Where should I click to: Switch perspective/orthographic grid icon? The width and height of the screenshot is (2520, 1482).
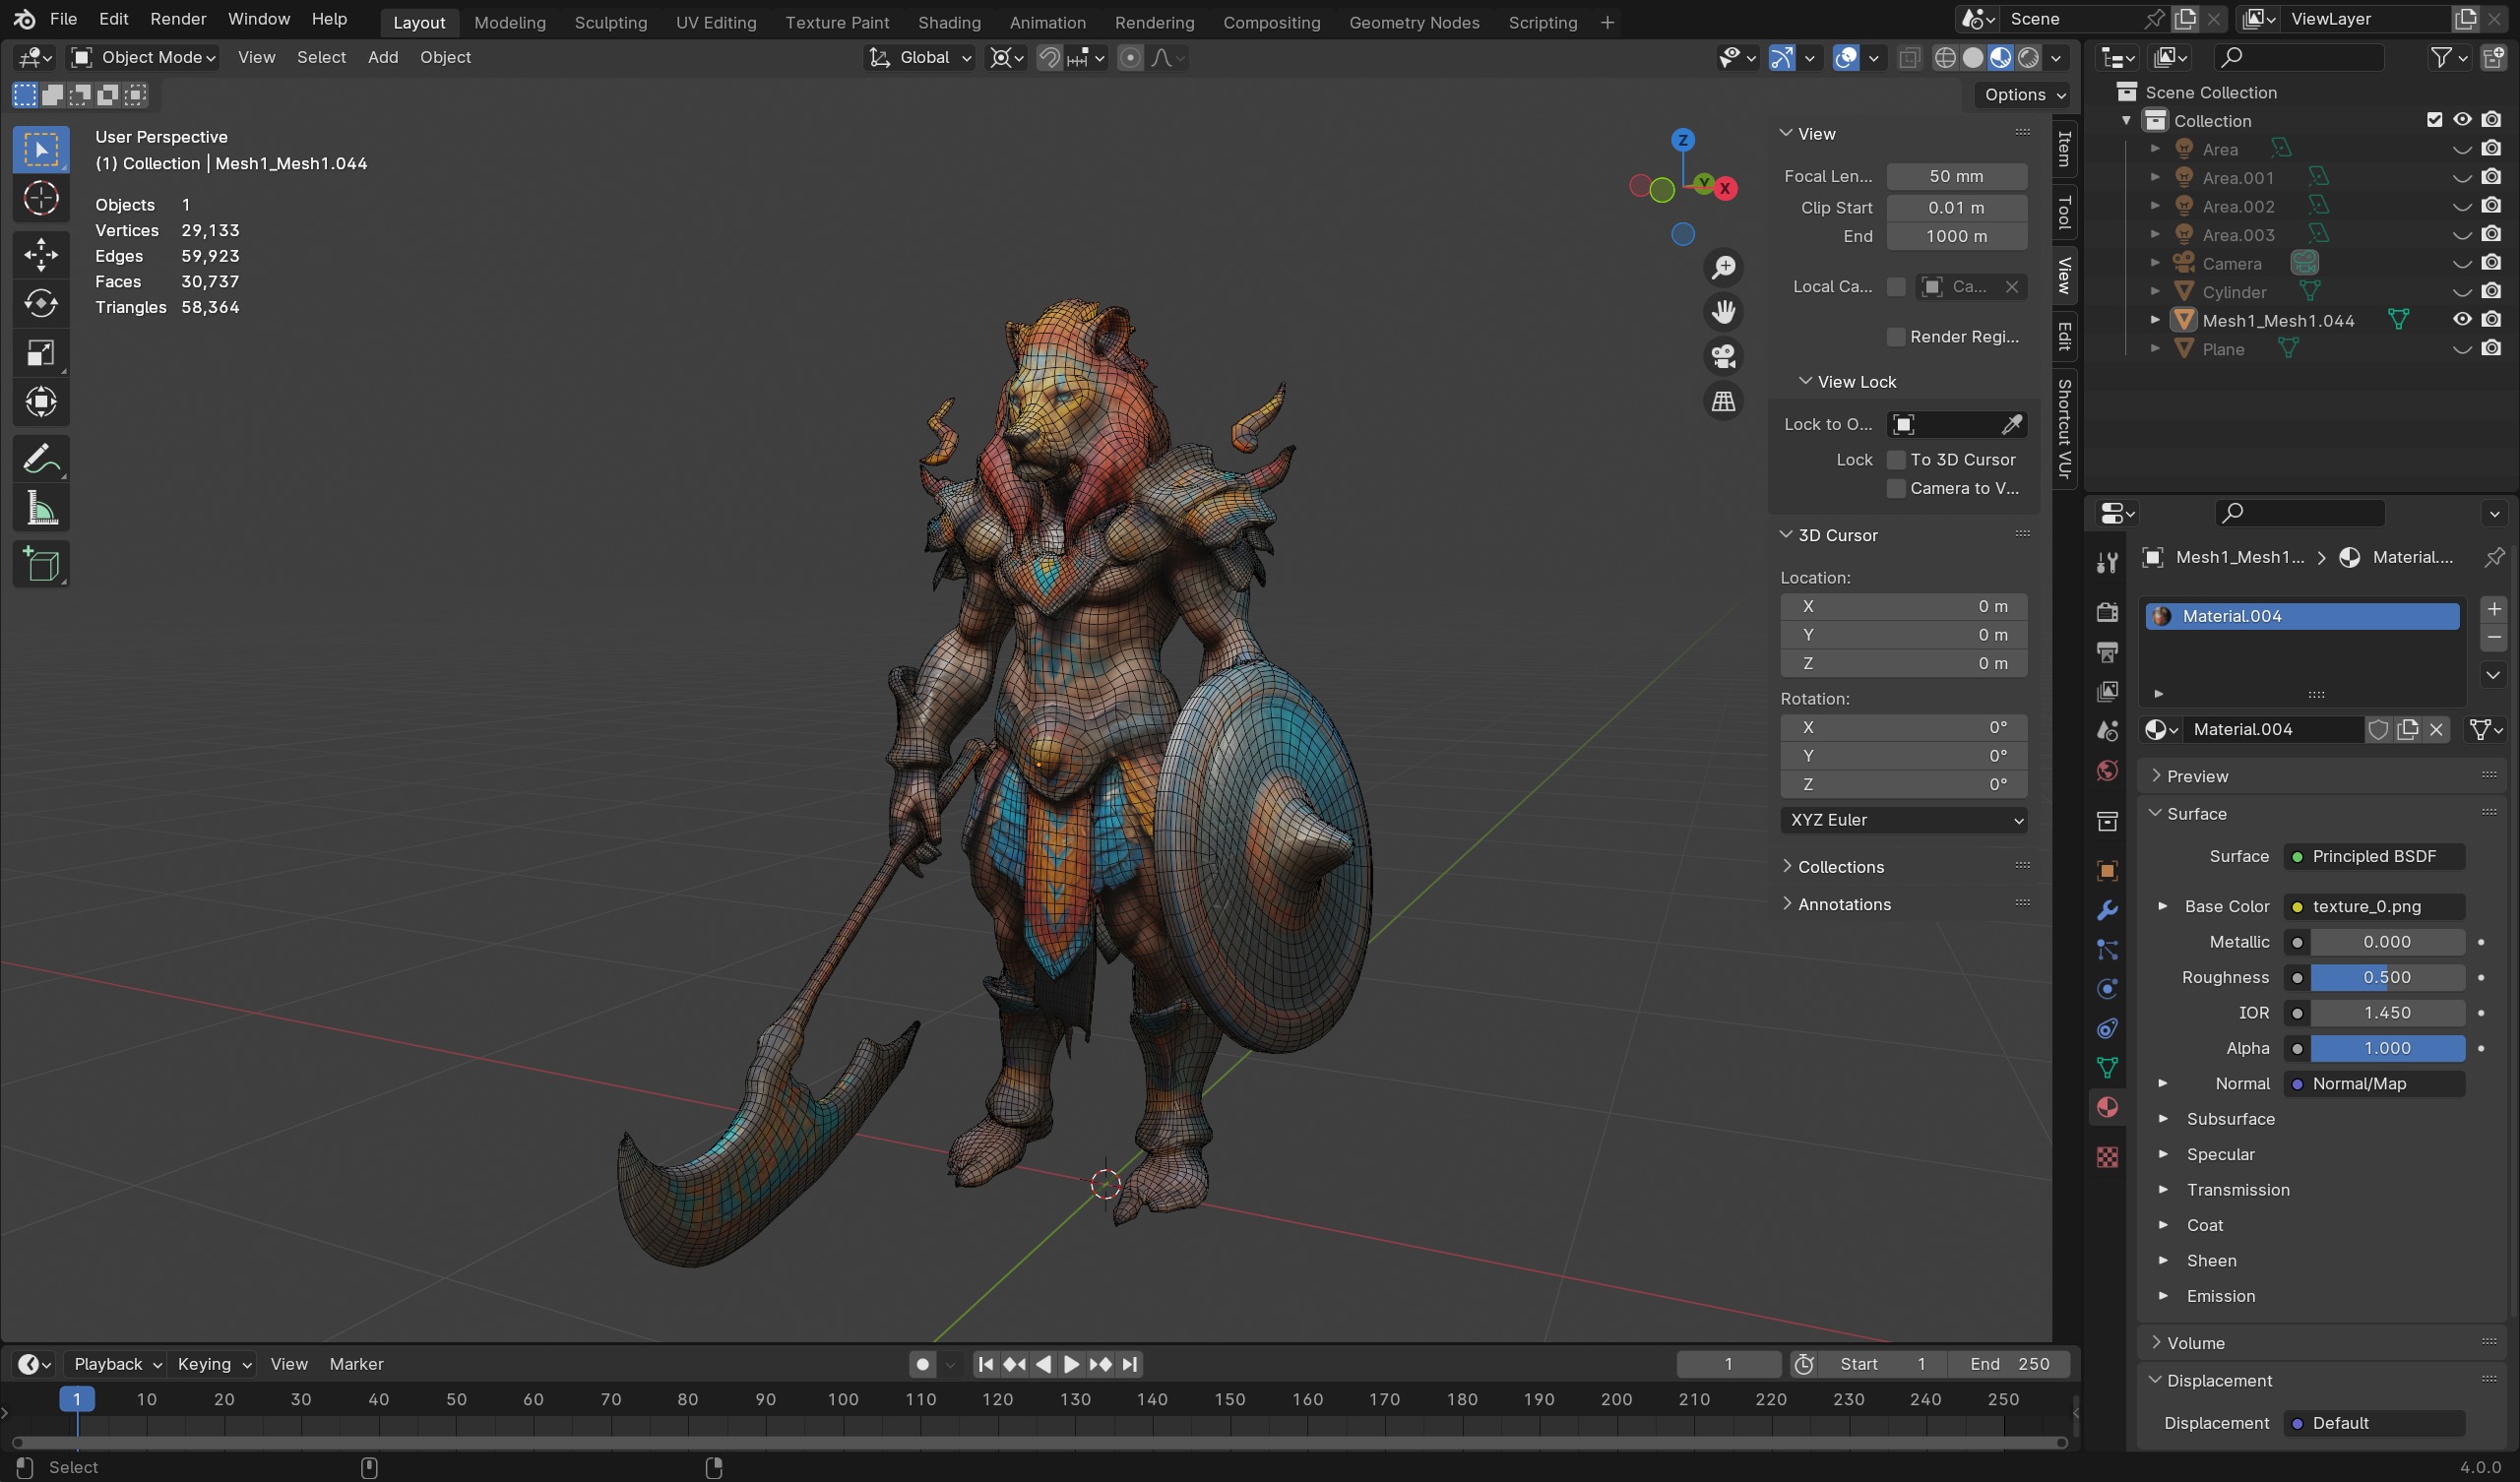(x=1723, y=401)
